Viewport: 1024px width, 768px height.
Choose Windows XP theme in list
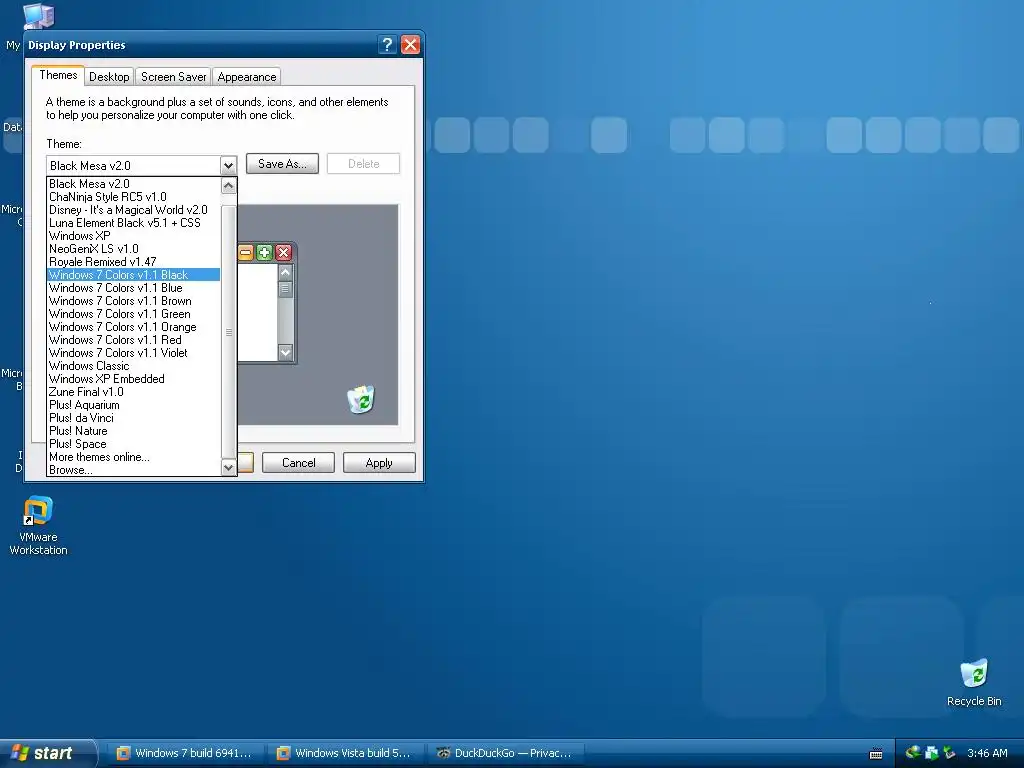pyautogui.click(x=133, y=236)
